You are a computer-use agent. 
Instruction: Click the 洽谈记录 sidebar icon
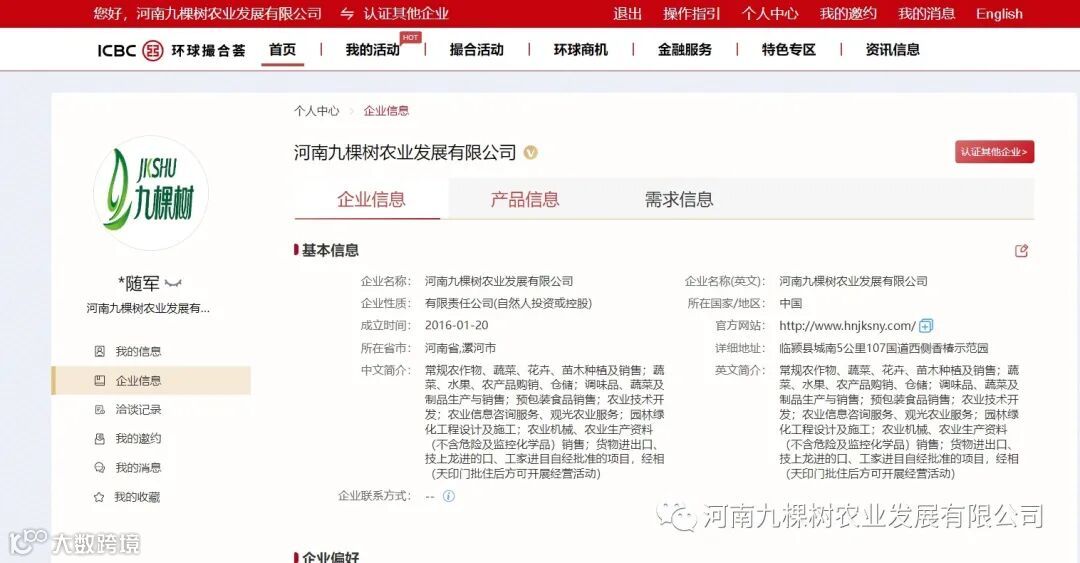[99, 409]
